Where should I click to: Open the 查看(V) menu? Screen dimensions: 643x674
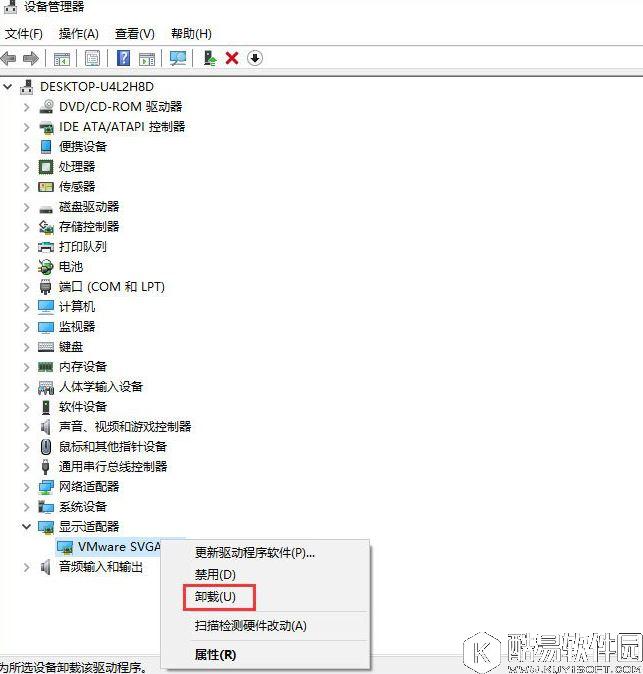pyautogui.click(x=135, y=34)
